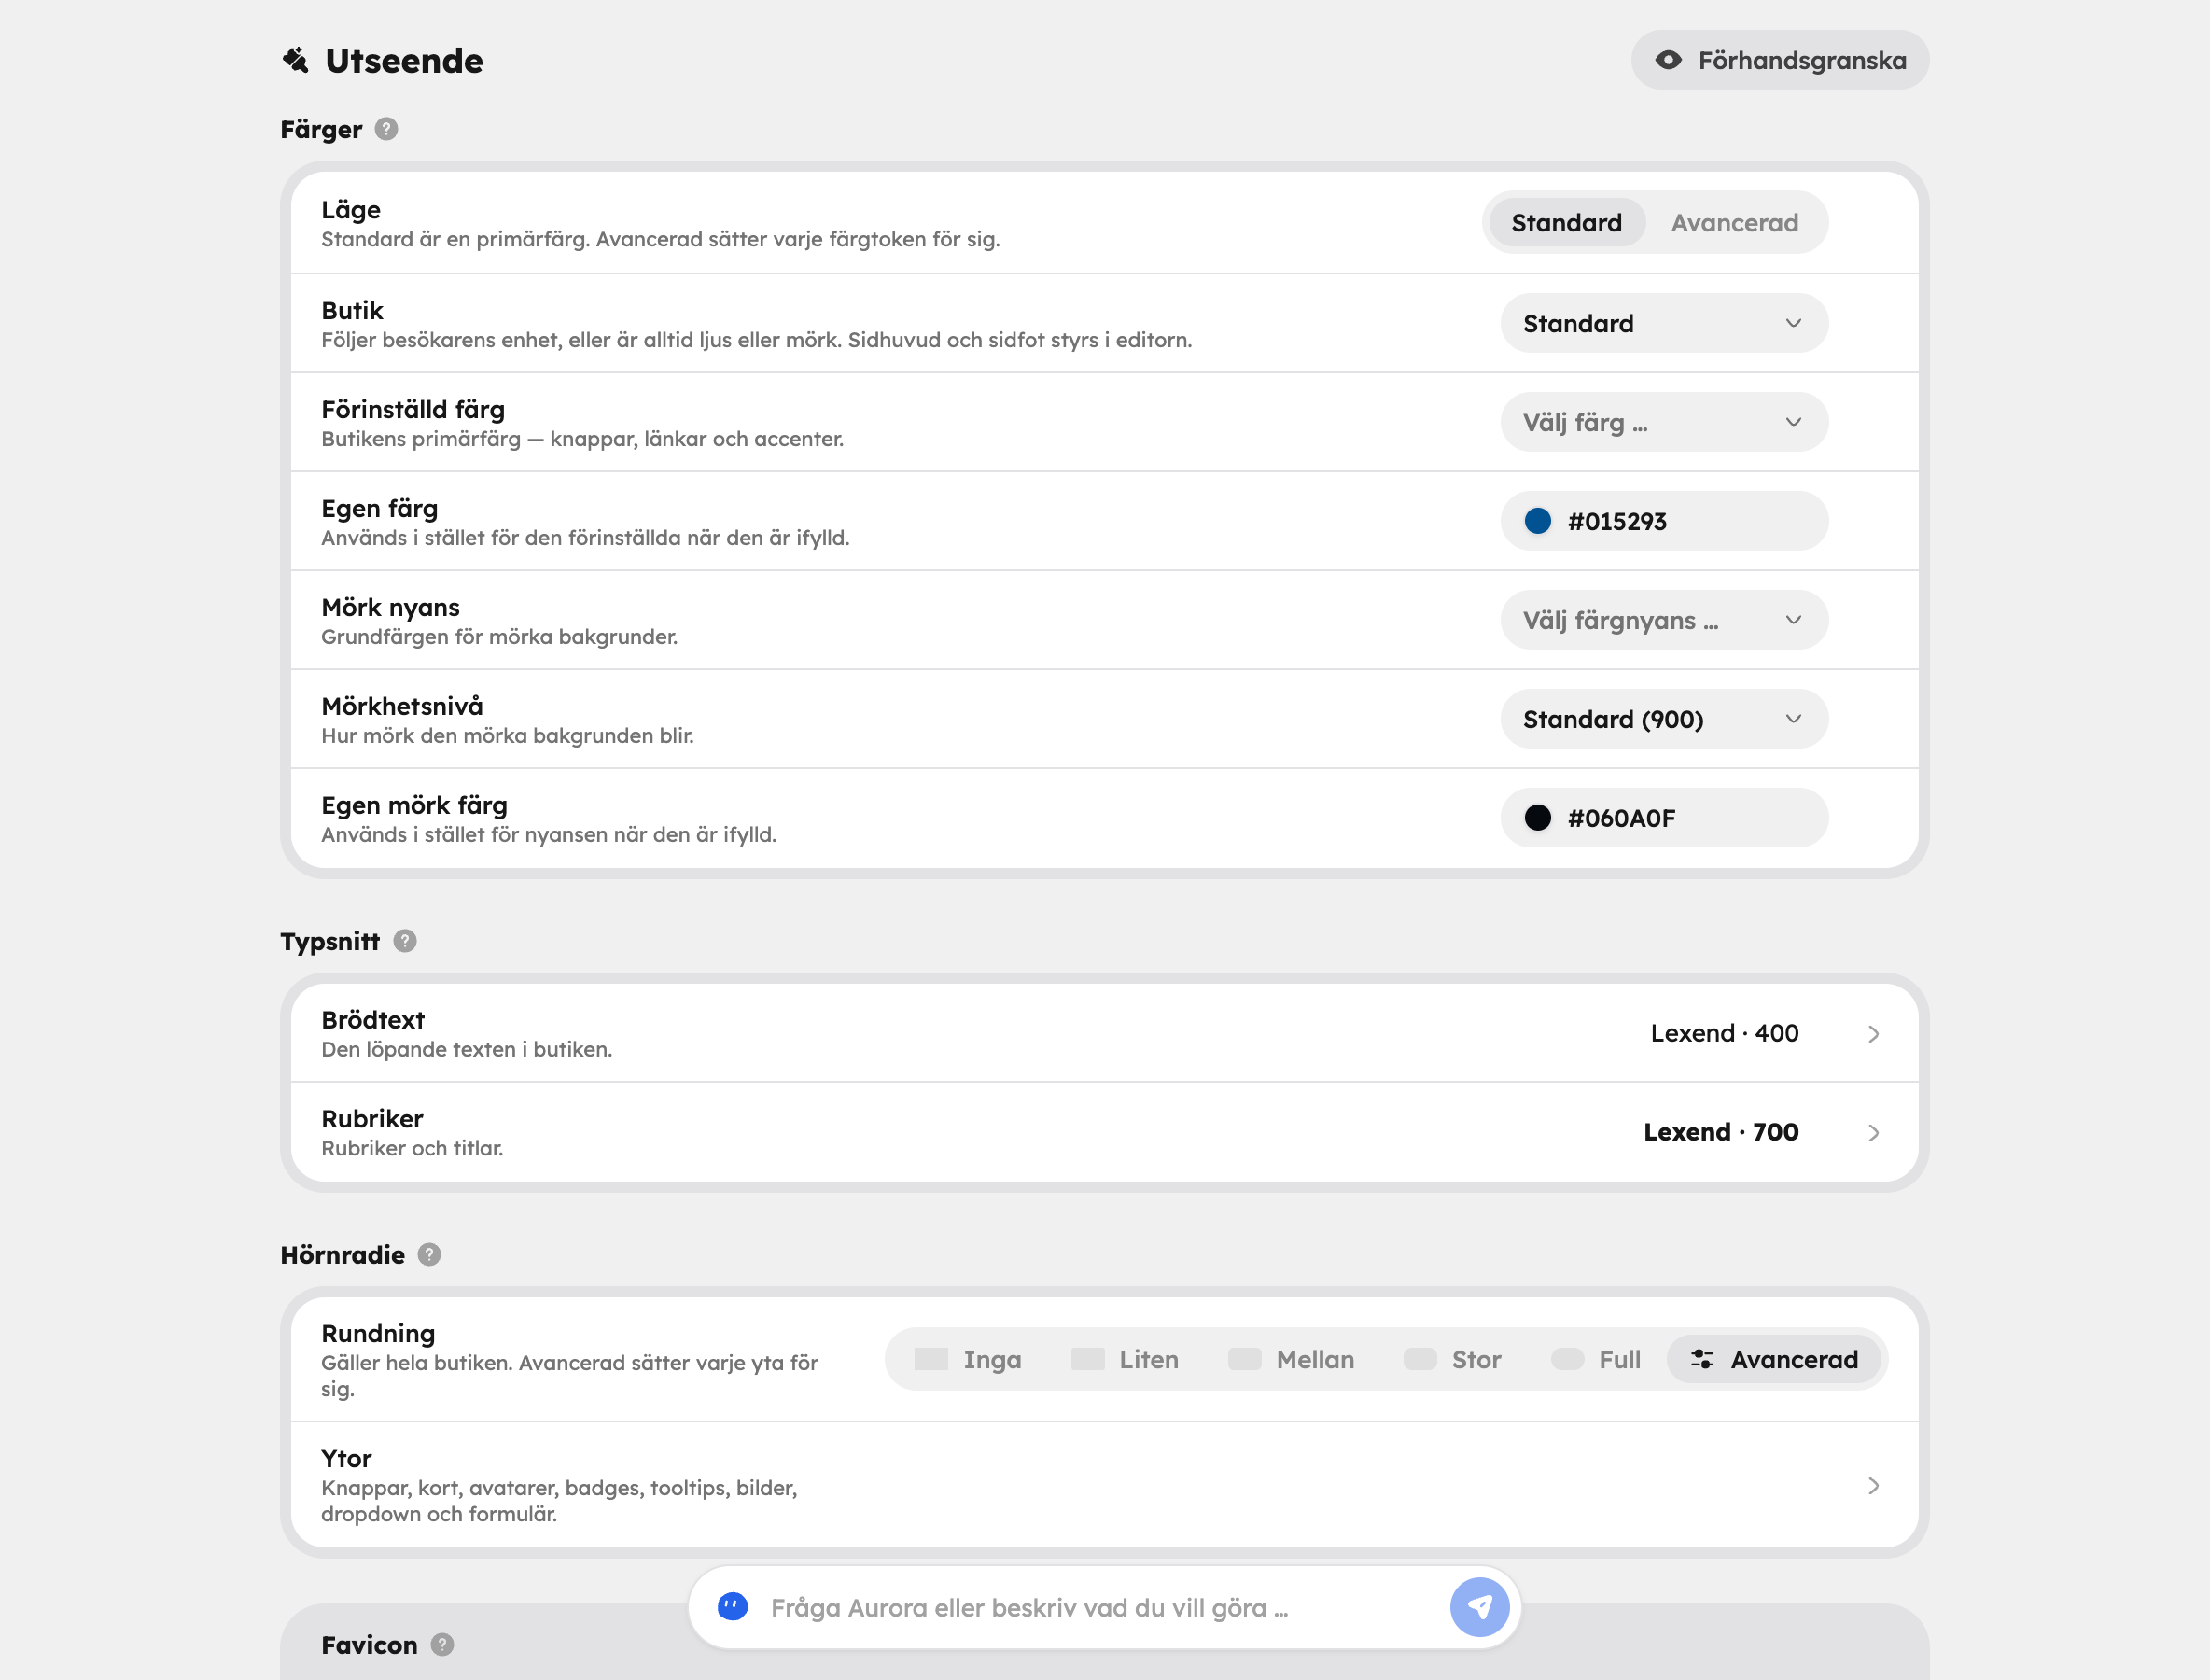Open the Butik Standard dropdown

(x=1664, y=323)
